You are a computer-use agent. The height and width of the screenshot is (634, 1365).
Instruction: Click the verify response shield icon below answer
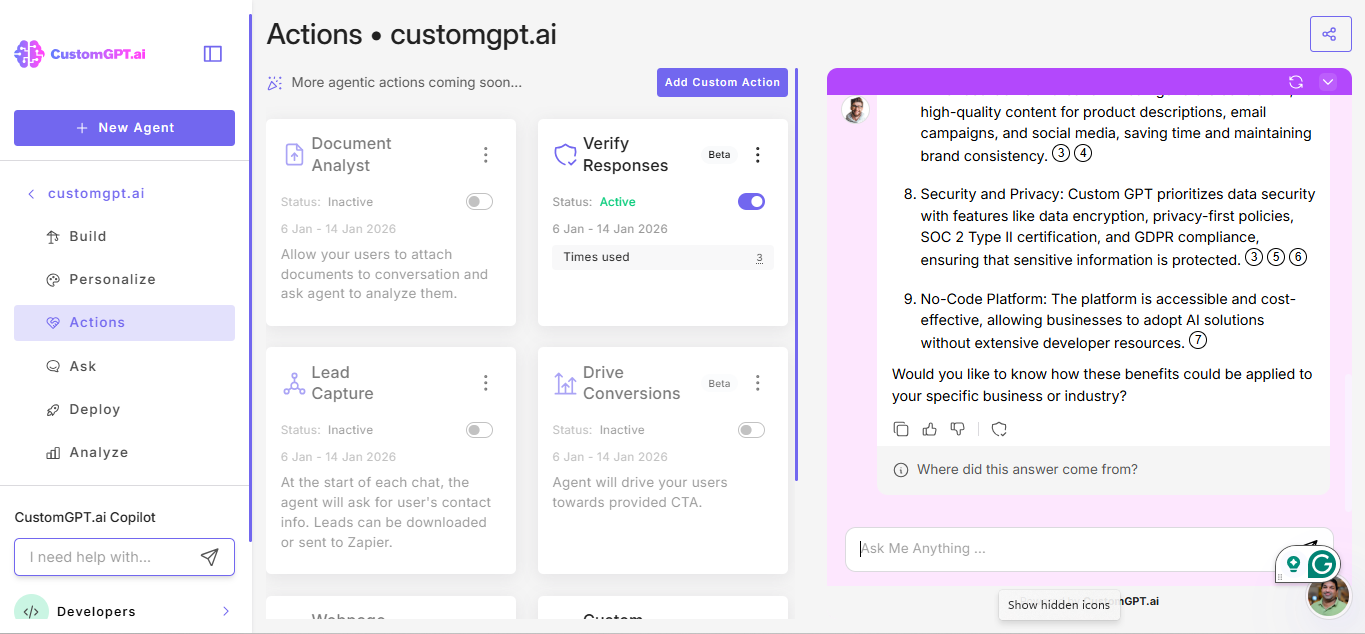(x=999, y=429)
